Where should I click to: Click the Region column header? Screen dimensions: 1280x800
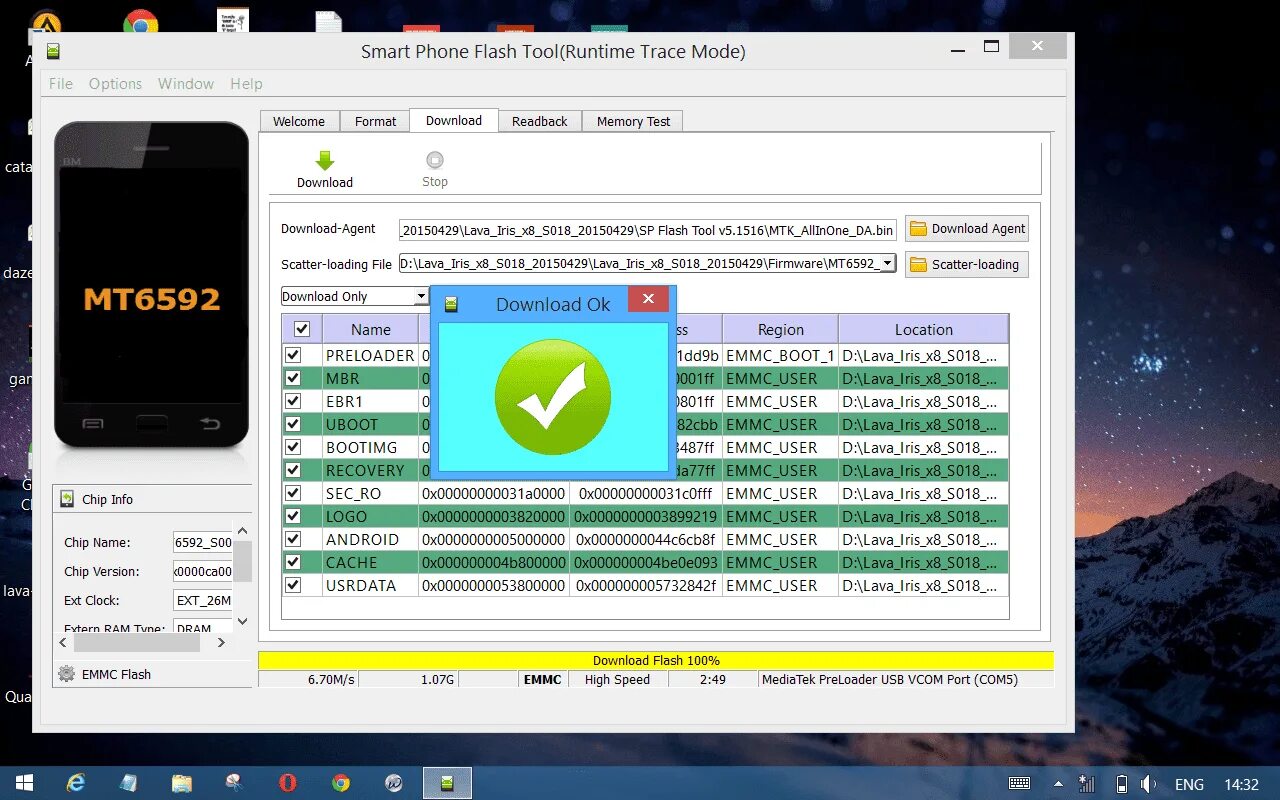pos(781,329)
